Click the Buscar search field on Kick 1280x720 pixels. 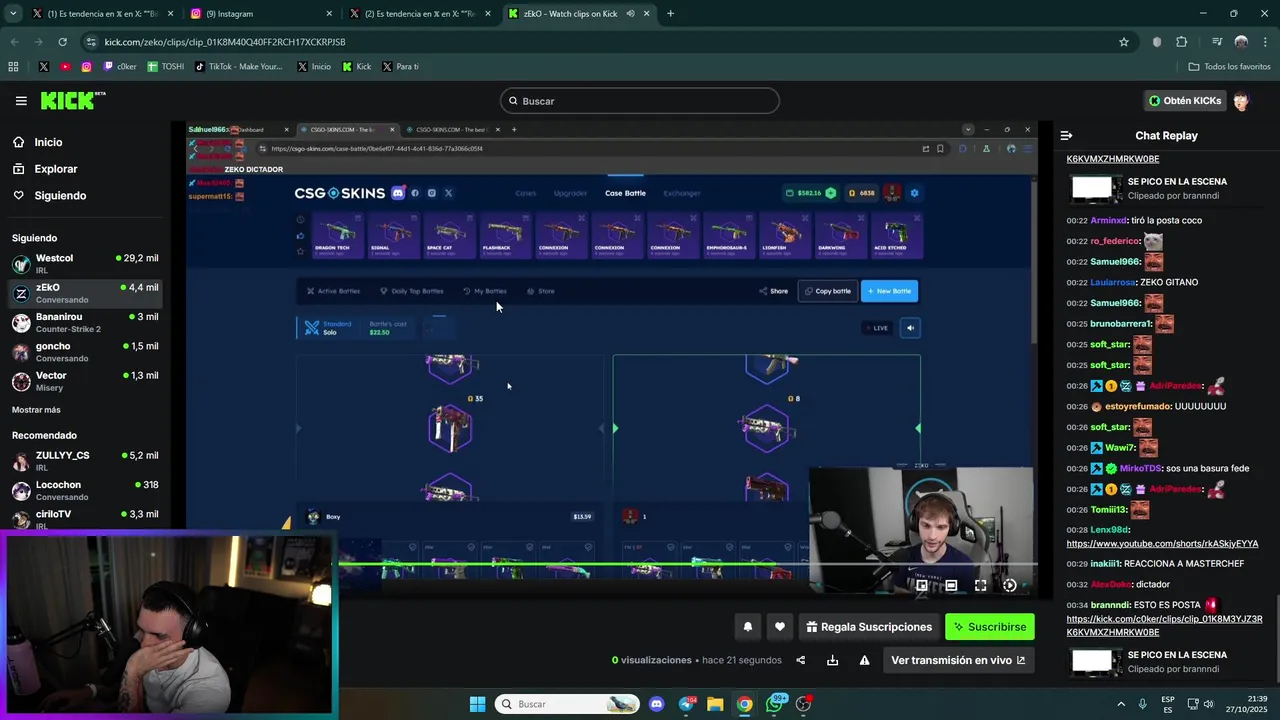point(640,101)
